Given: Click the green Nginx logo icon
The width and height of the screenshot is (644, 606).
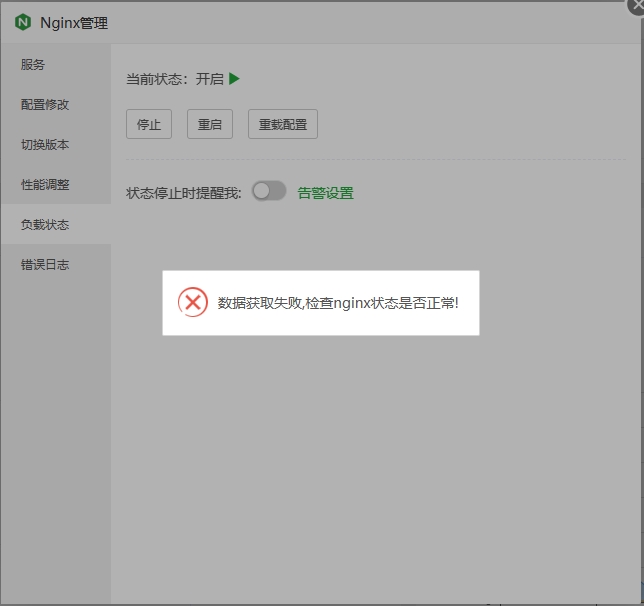Looking at the screenshot, I should (x=23, y=22).
